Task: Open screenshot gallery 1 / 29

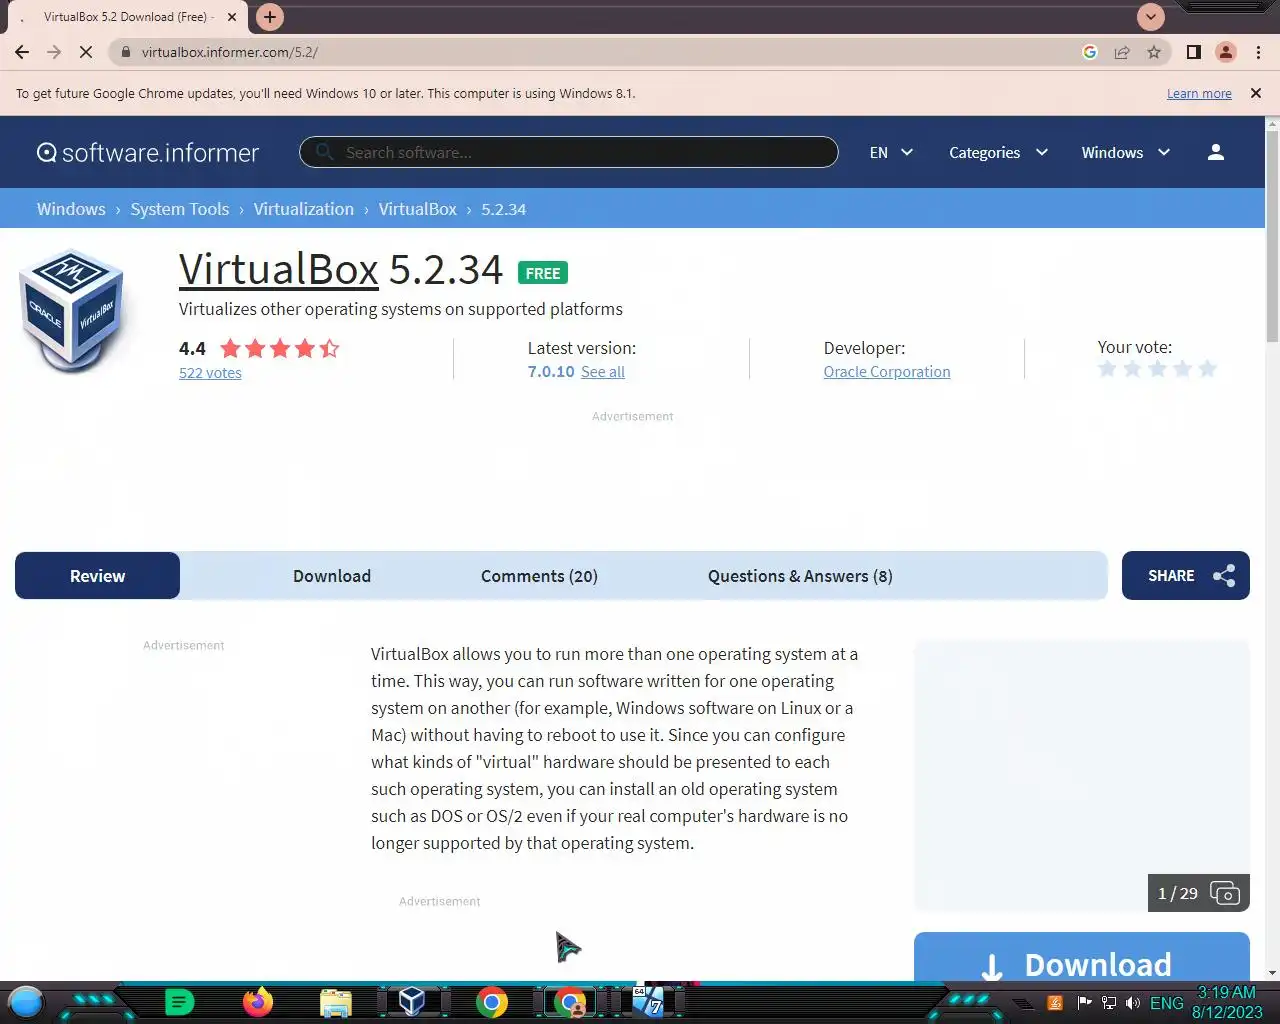Action: click(x=1199, y=893)
